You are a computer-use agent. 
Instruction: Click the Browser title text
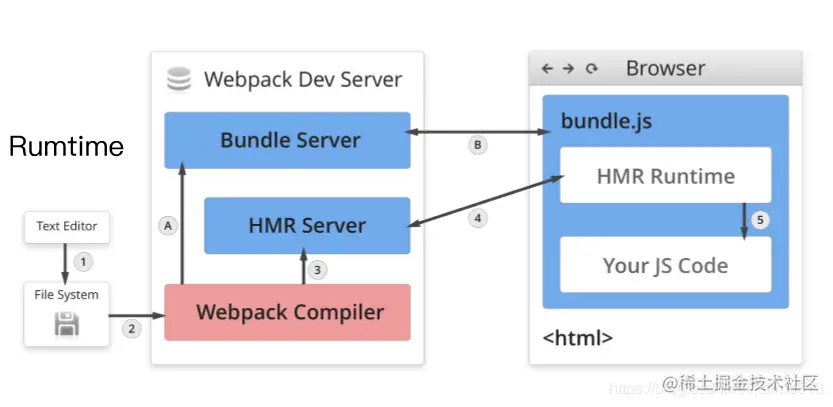[x=666, y=69]
